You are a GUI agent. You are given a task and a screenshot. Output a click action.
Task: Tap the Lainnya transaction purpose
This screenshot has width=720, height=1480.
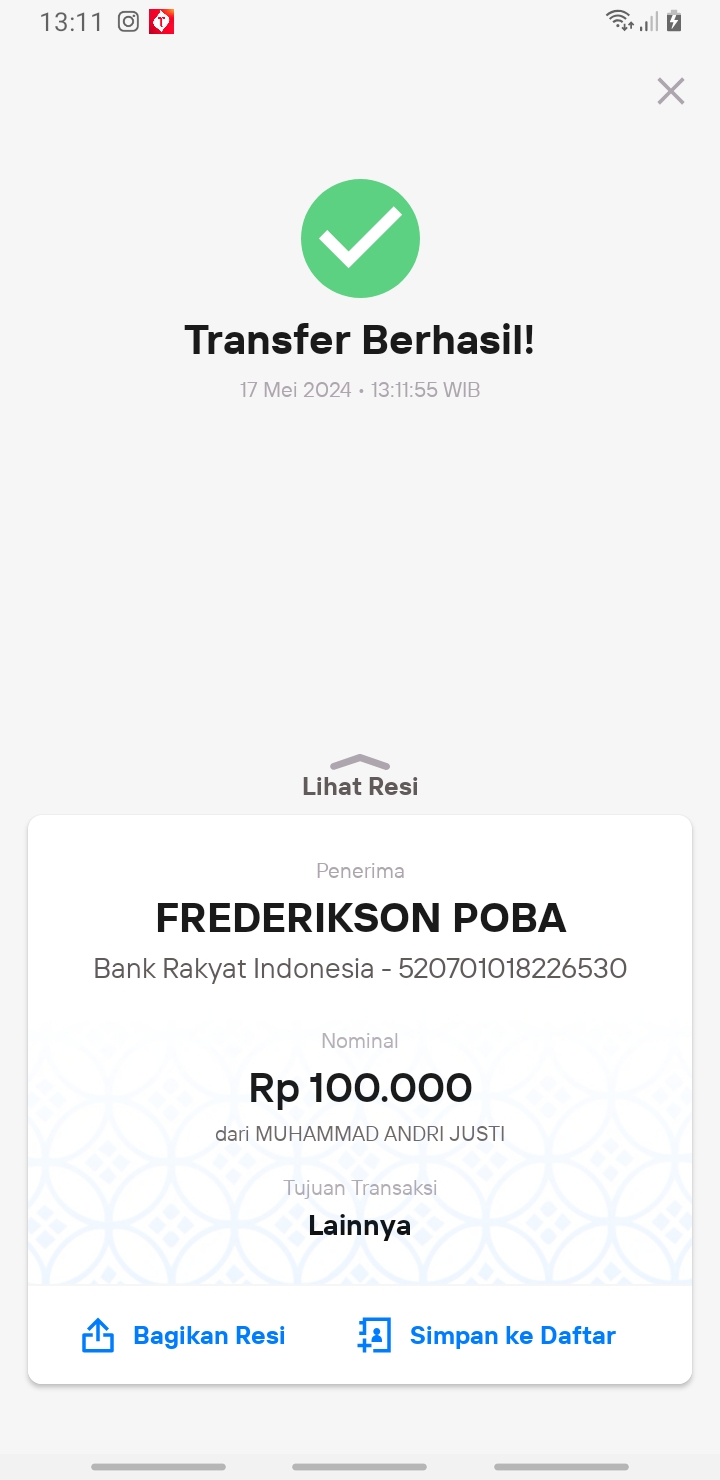tap(360, 1225)
